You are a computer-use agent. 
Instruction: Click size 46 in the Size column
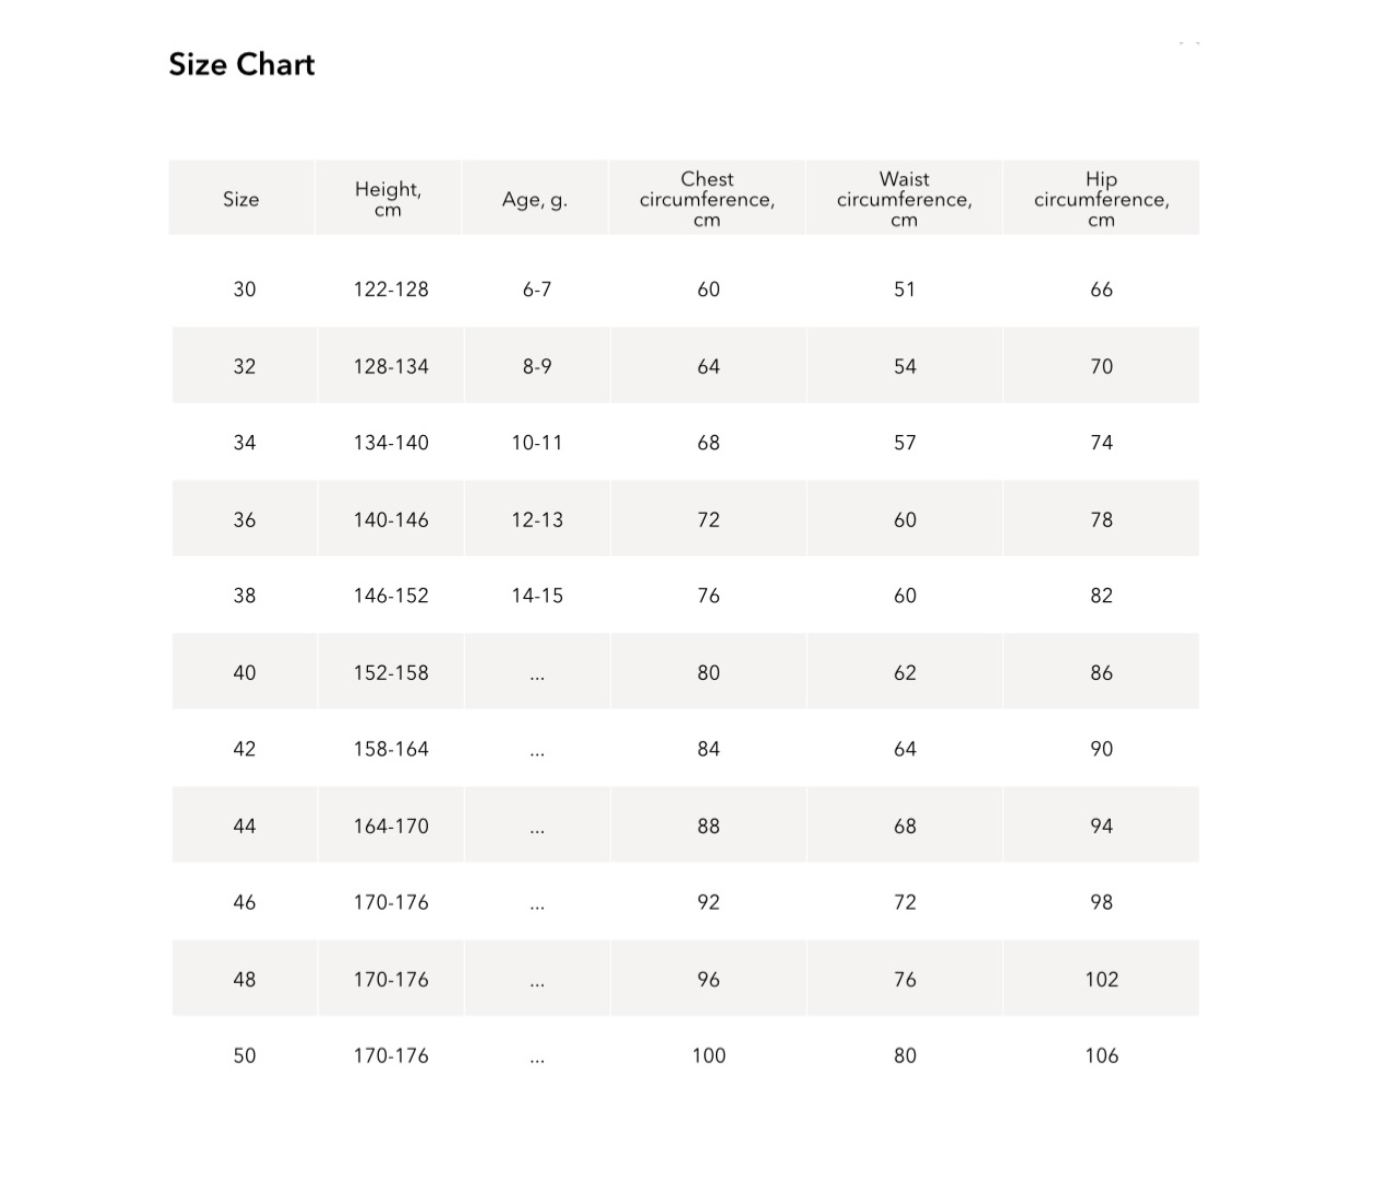244,902
